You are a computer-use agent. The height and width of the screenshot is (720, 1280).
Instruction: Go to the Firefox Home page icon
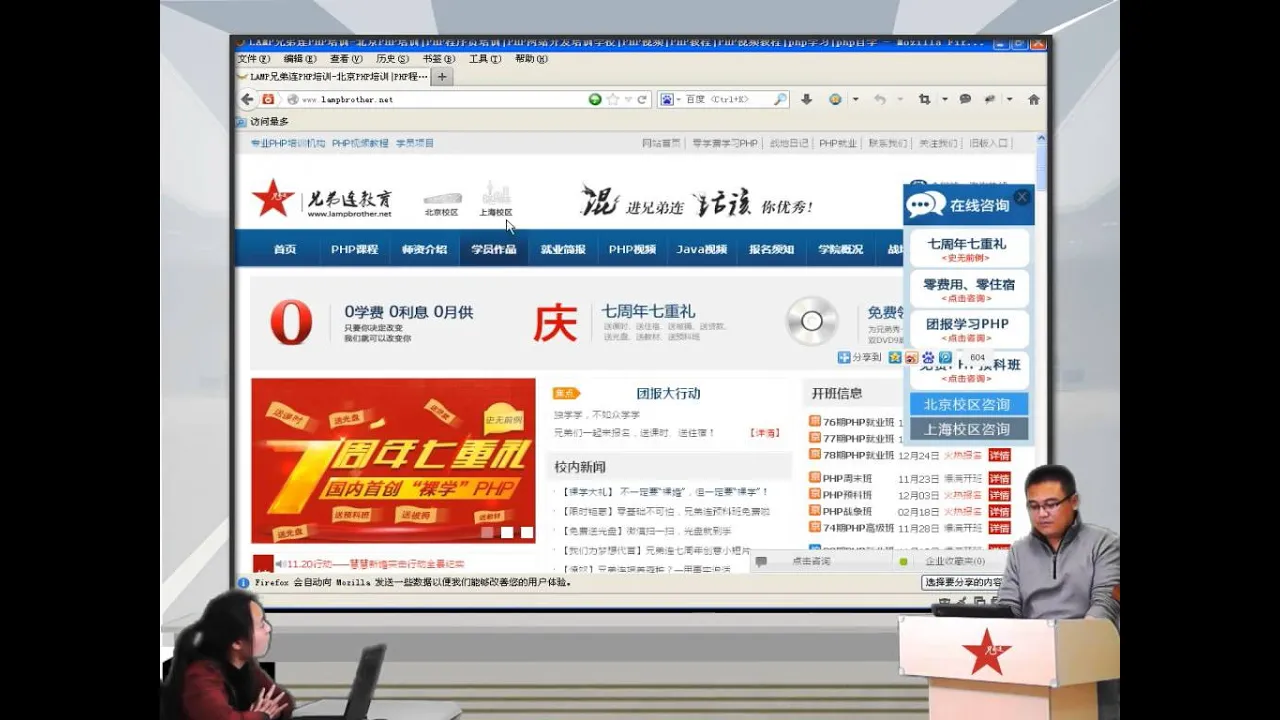click(1034, 99)
